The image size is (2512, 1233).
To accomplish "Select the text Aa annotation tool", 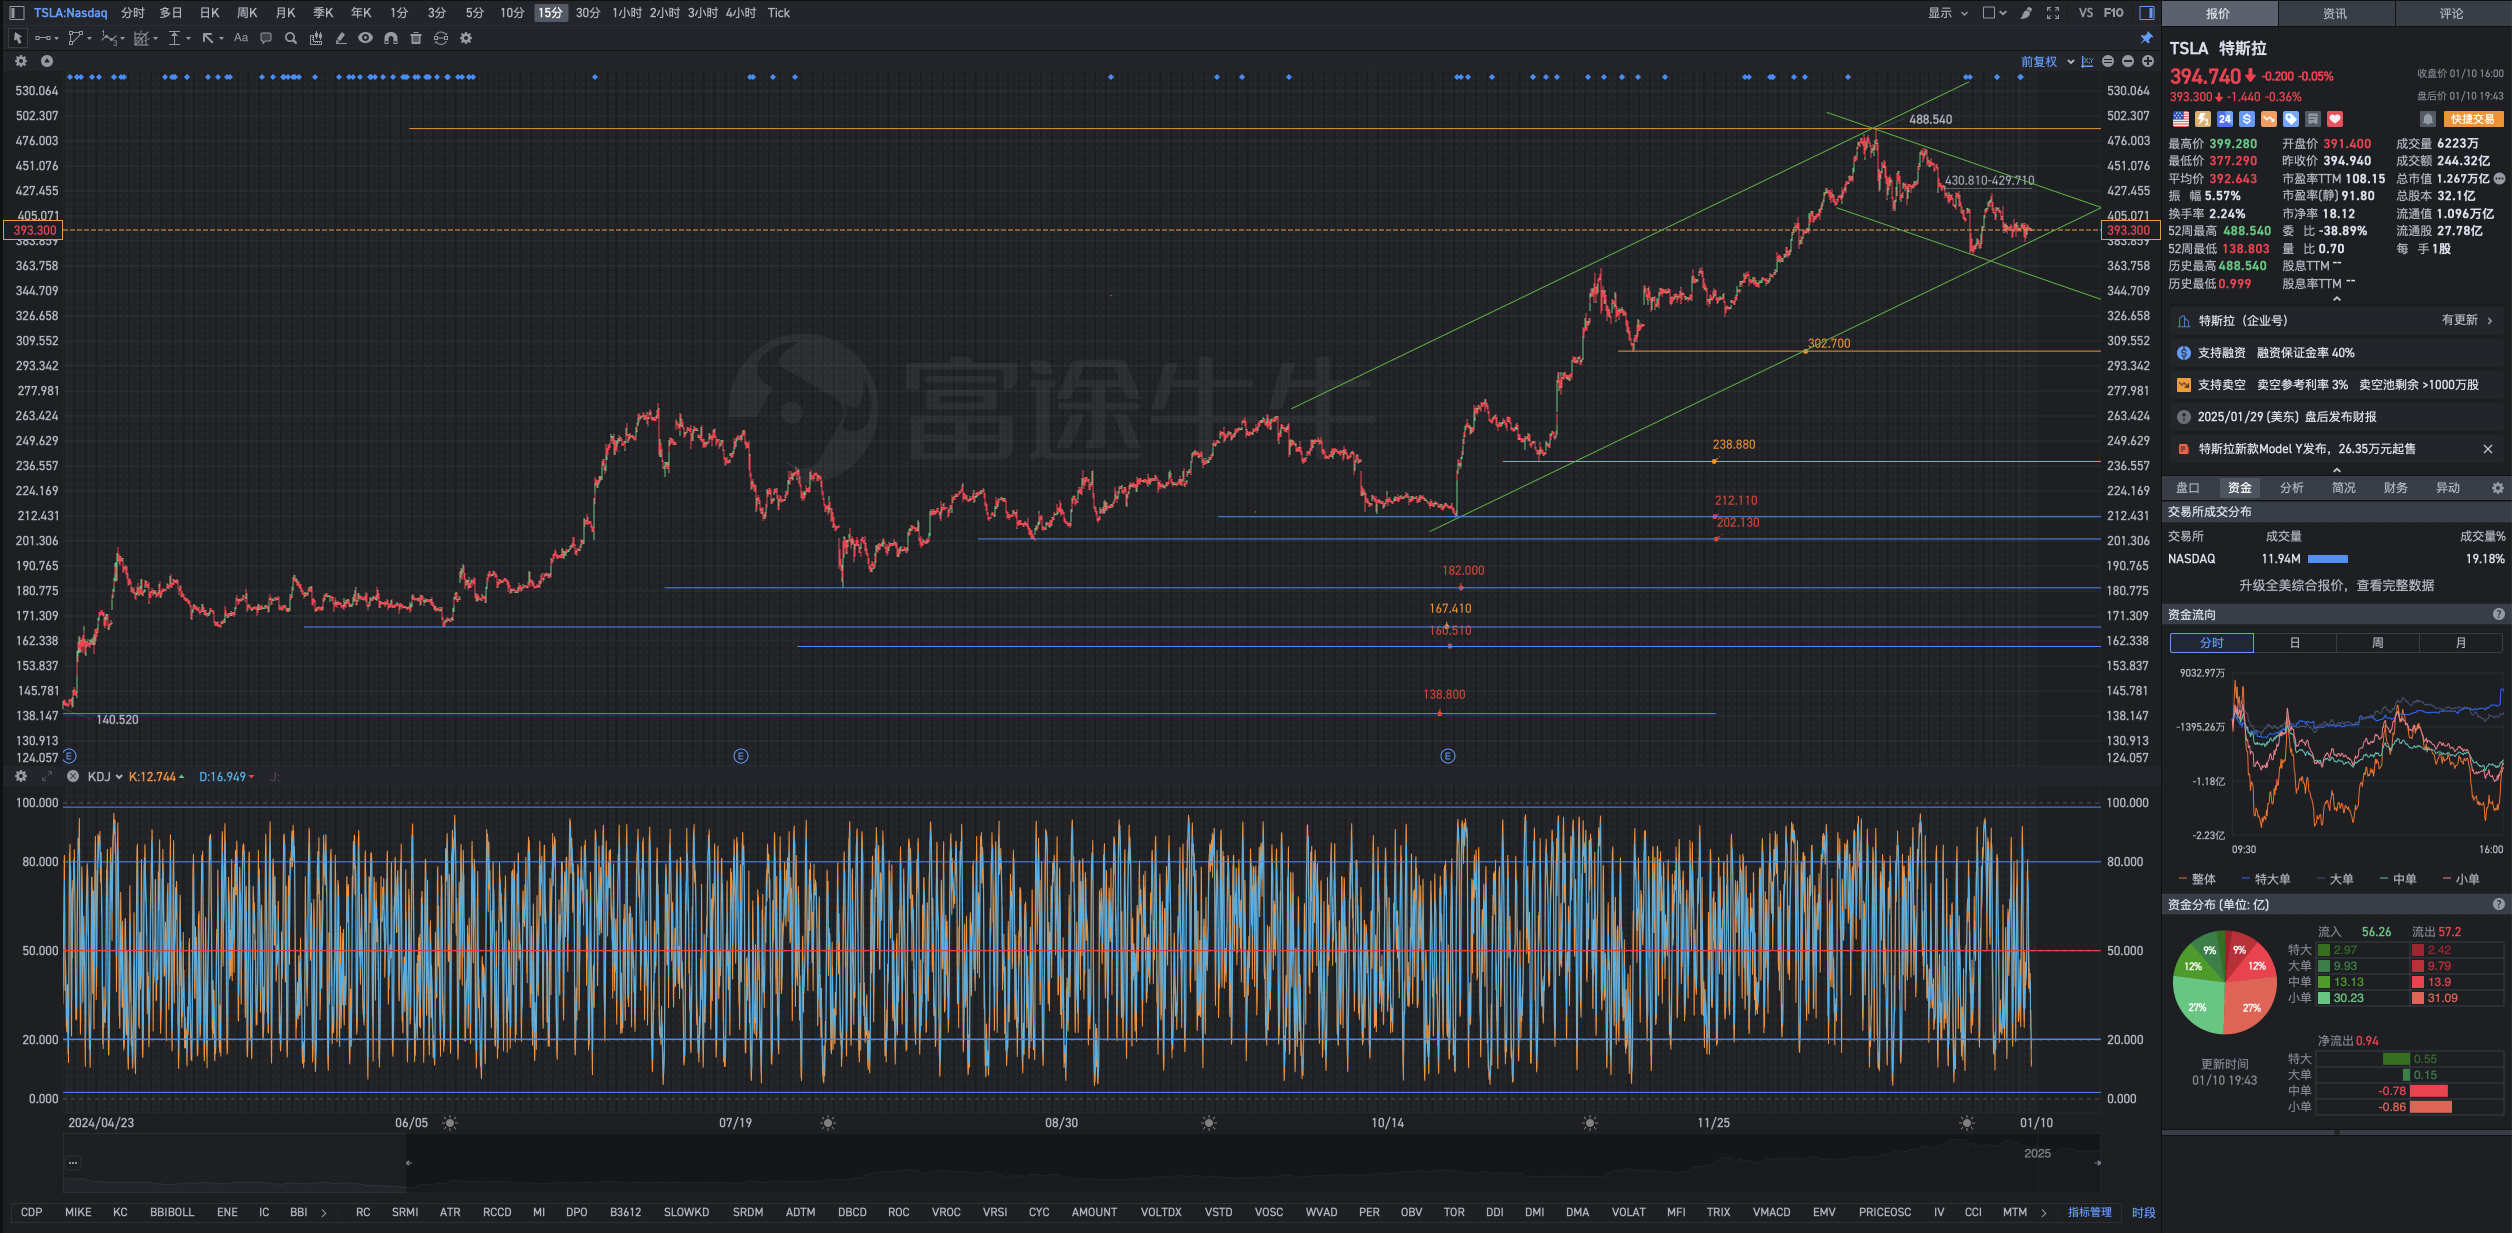I will [x=241, y=38].
